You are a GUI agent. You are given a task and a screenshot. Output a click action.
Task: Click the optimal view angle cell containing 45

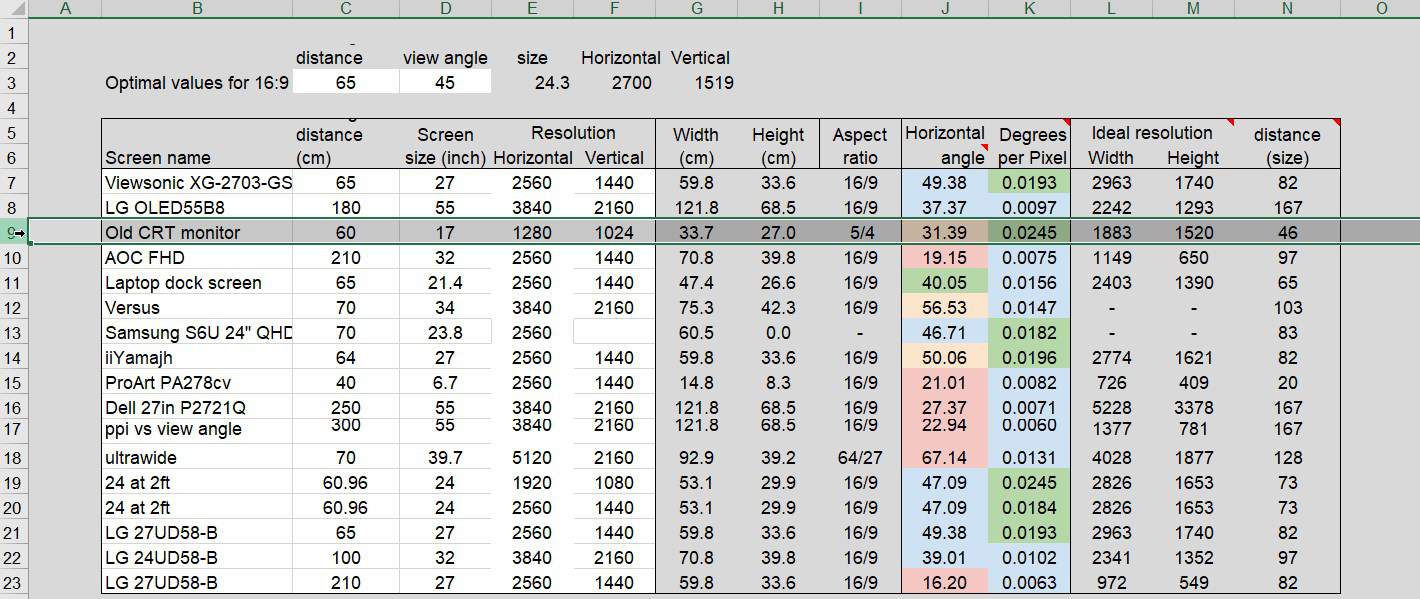(445, 83)
